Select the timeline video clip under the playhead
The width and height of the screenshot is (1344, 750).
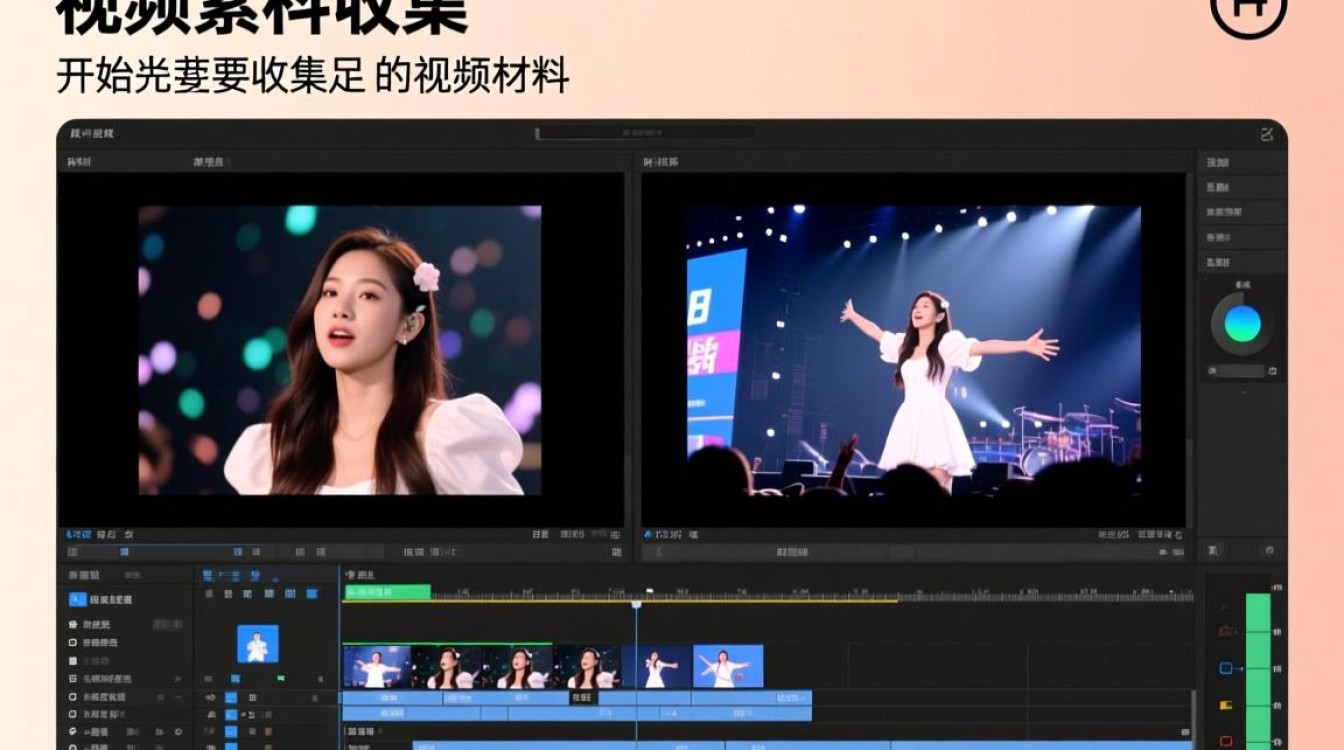[657, 667]
